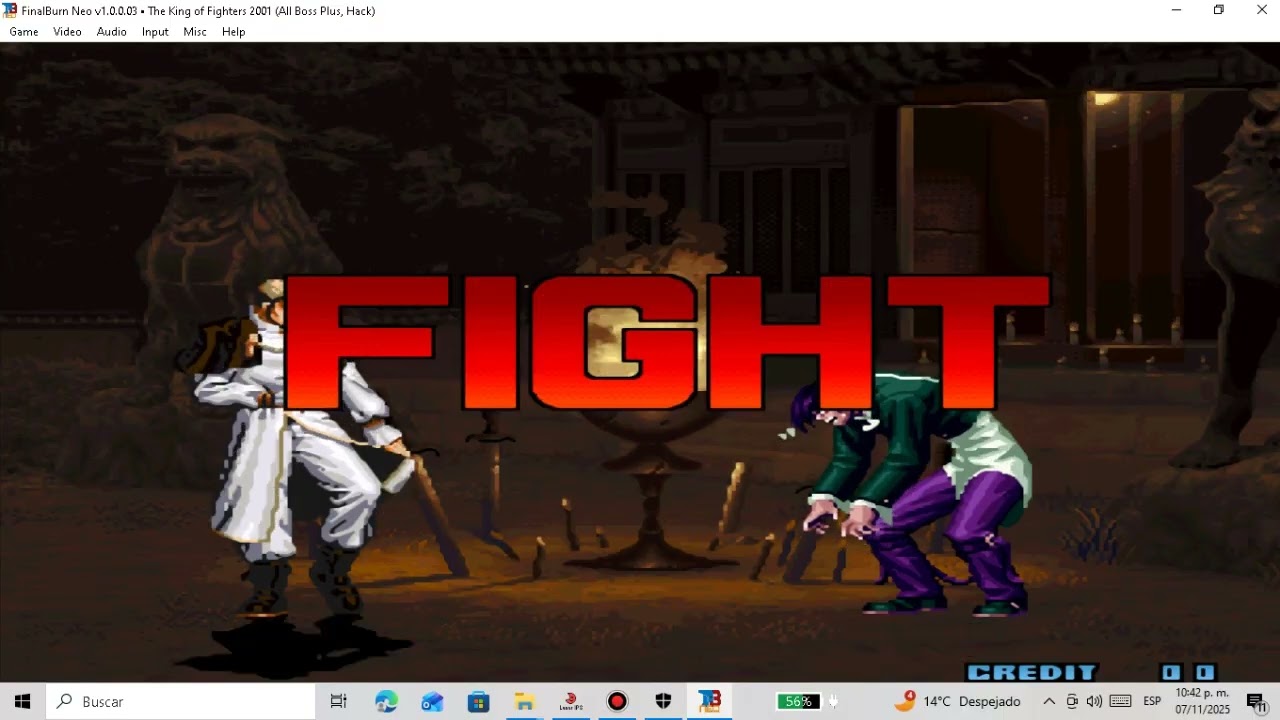This screenshot has height=720, width=1280.
Task: Open Microsoft Store from the taskbar
Action: pyautogui.click(x=479, y=702)
